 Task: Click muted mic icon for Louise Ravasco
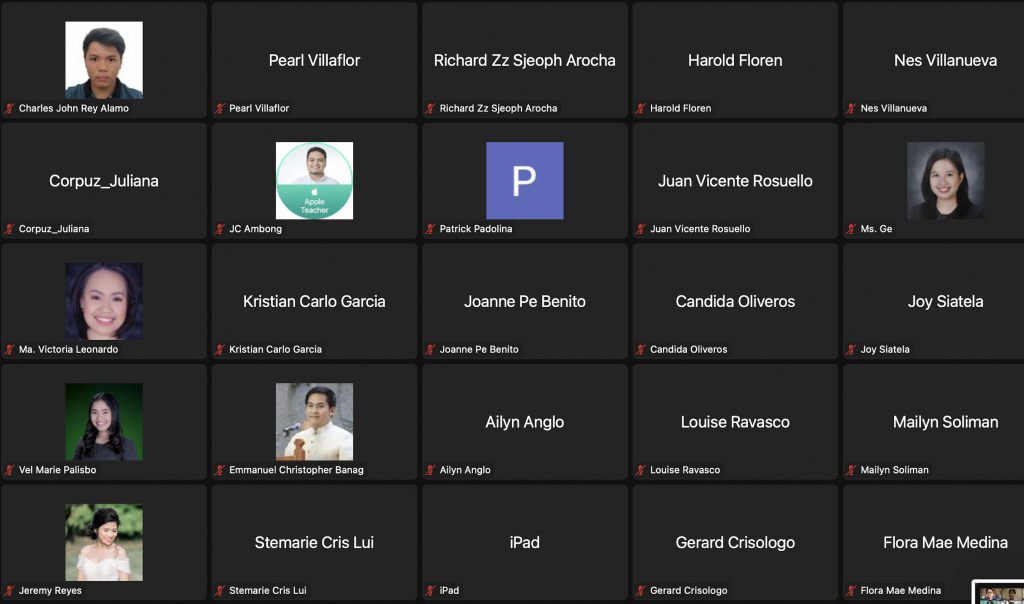641,470
